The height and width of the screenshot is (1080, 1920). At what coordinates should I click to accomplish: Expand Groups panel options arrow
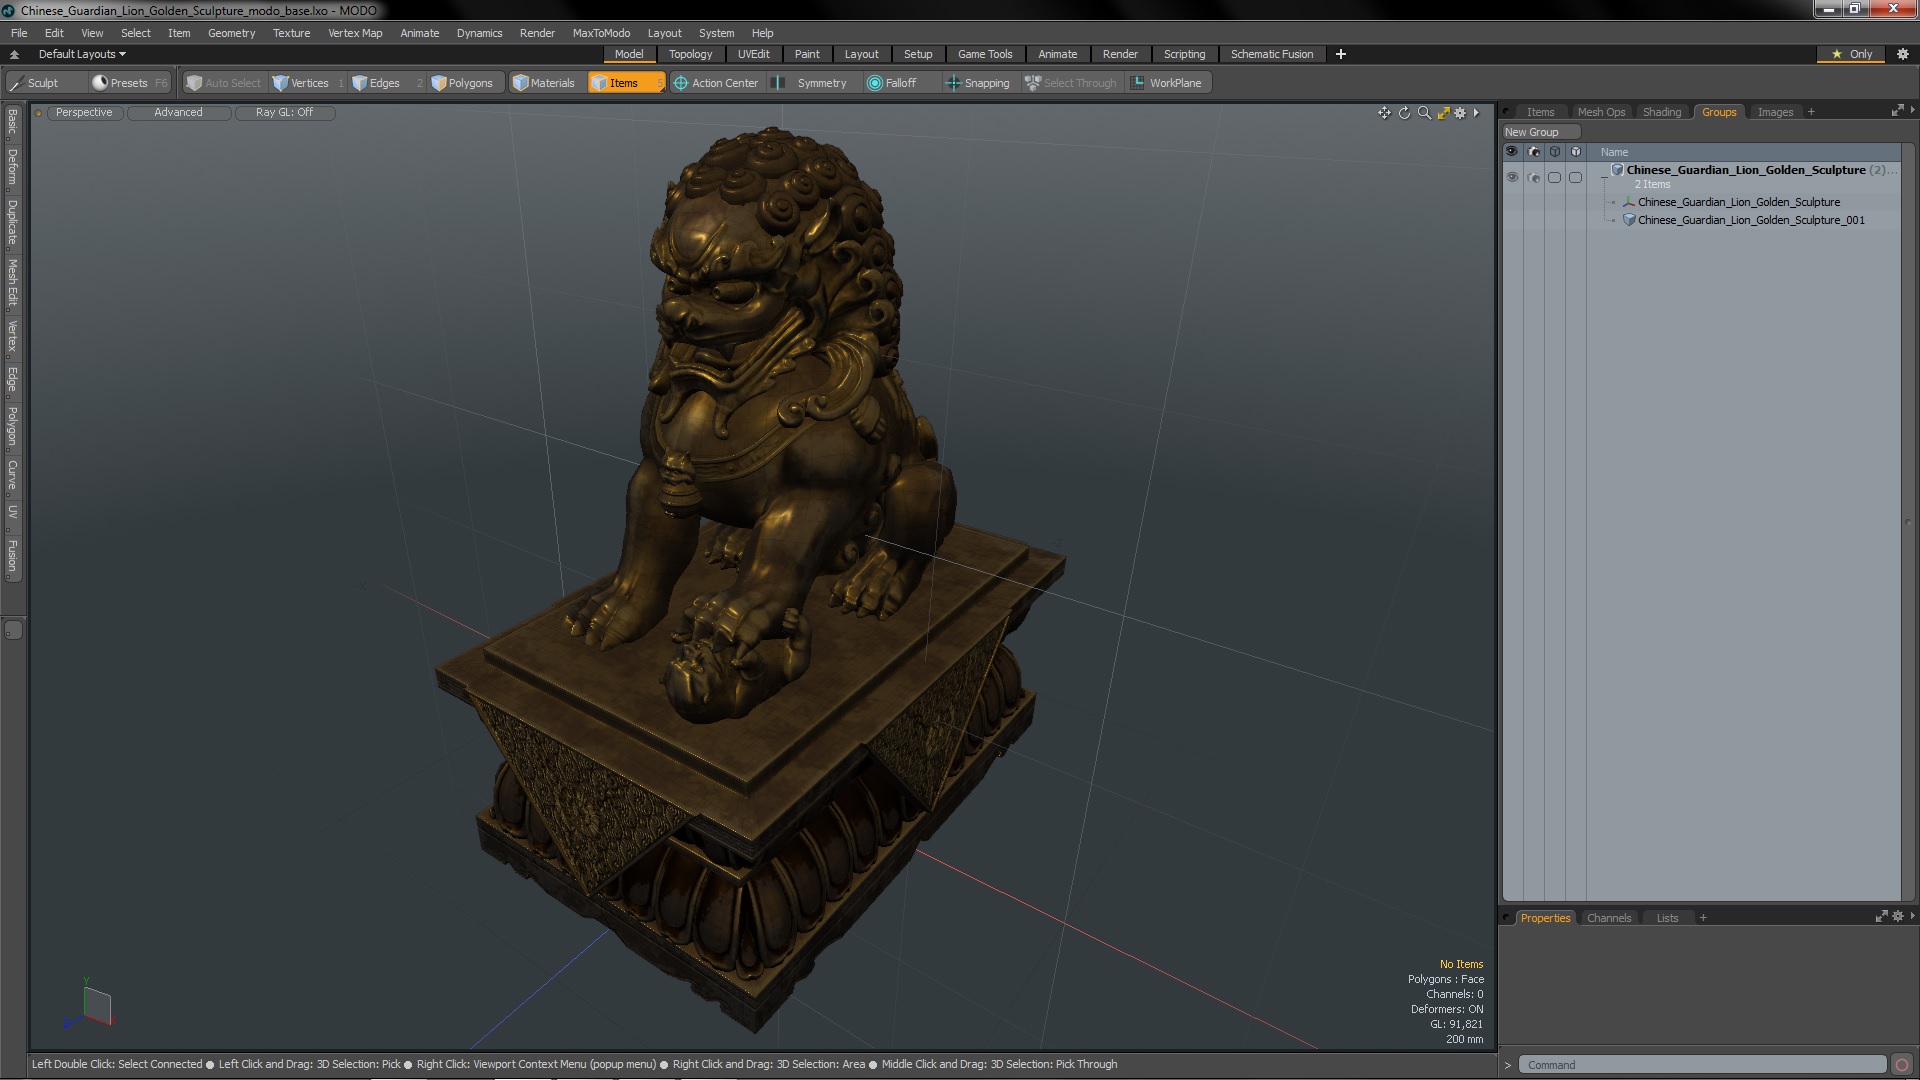pyautogui.click(x=1912, y=111)
